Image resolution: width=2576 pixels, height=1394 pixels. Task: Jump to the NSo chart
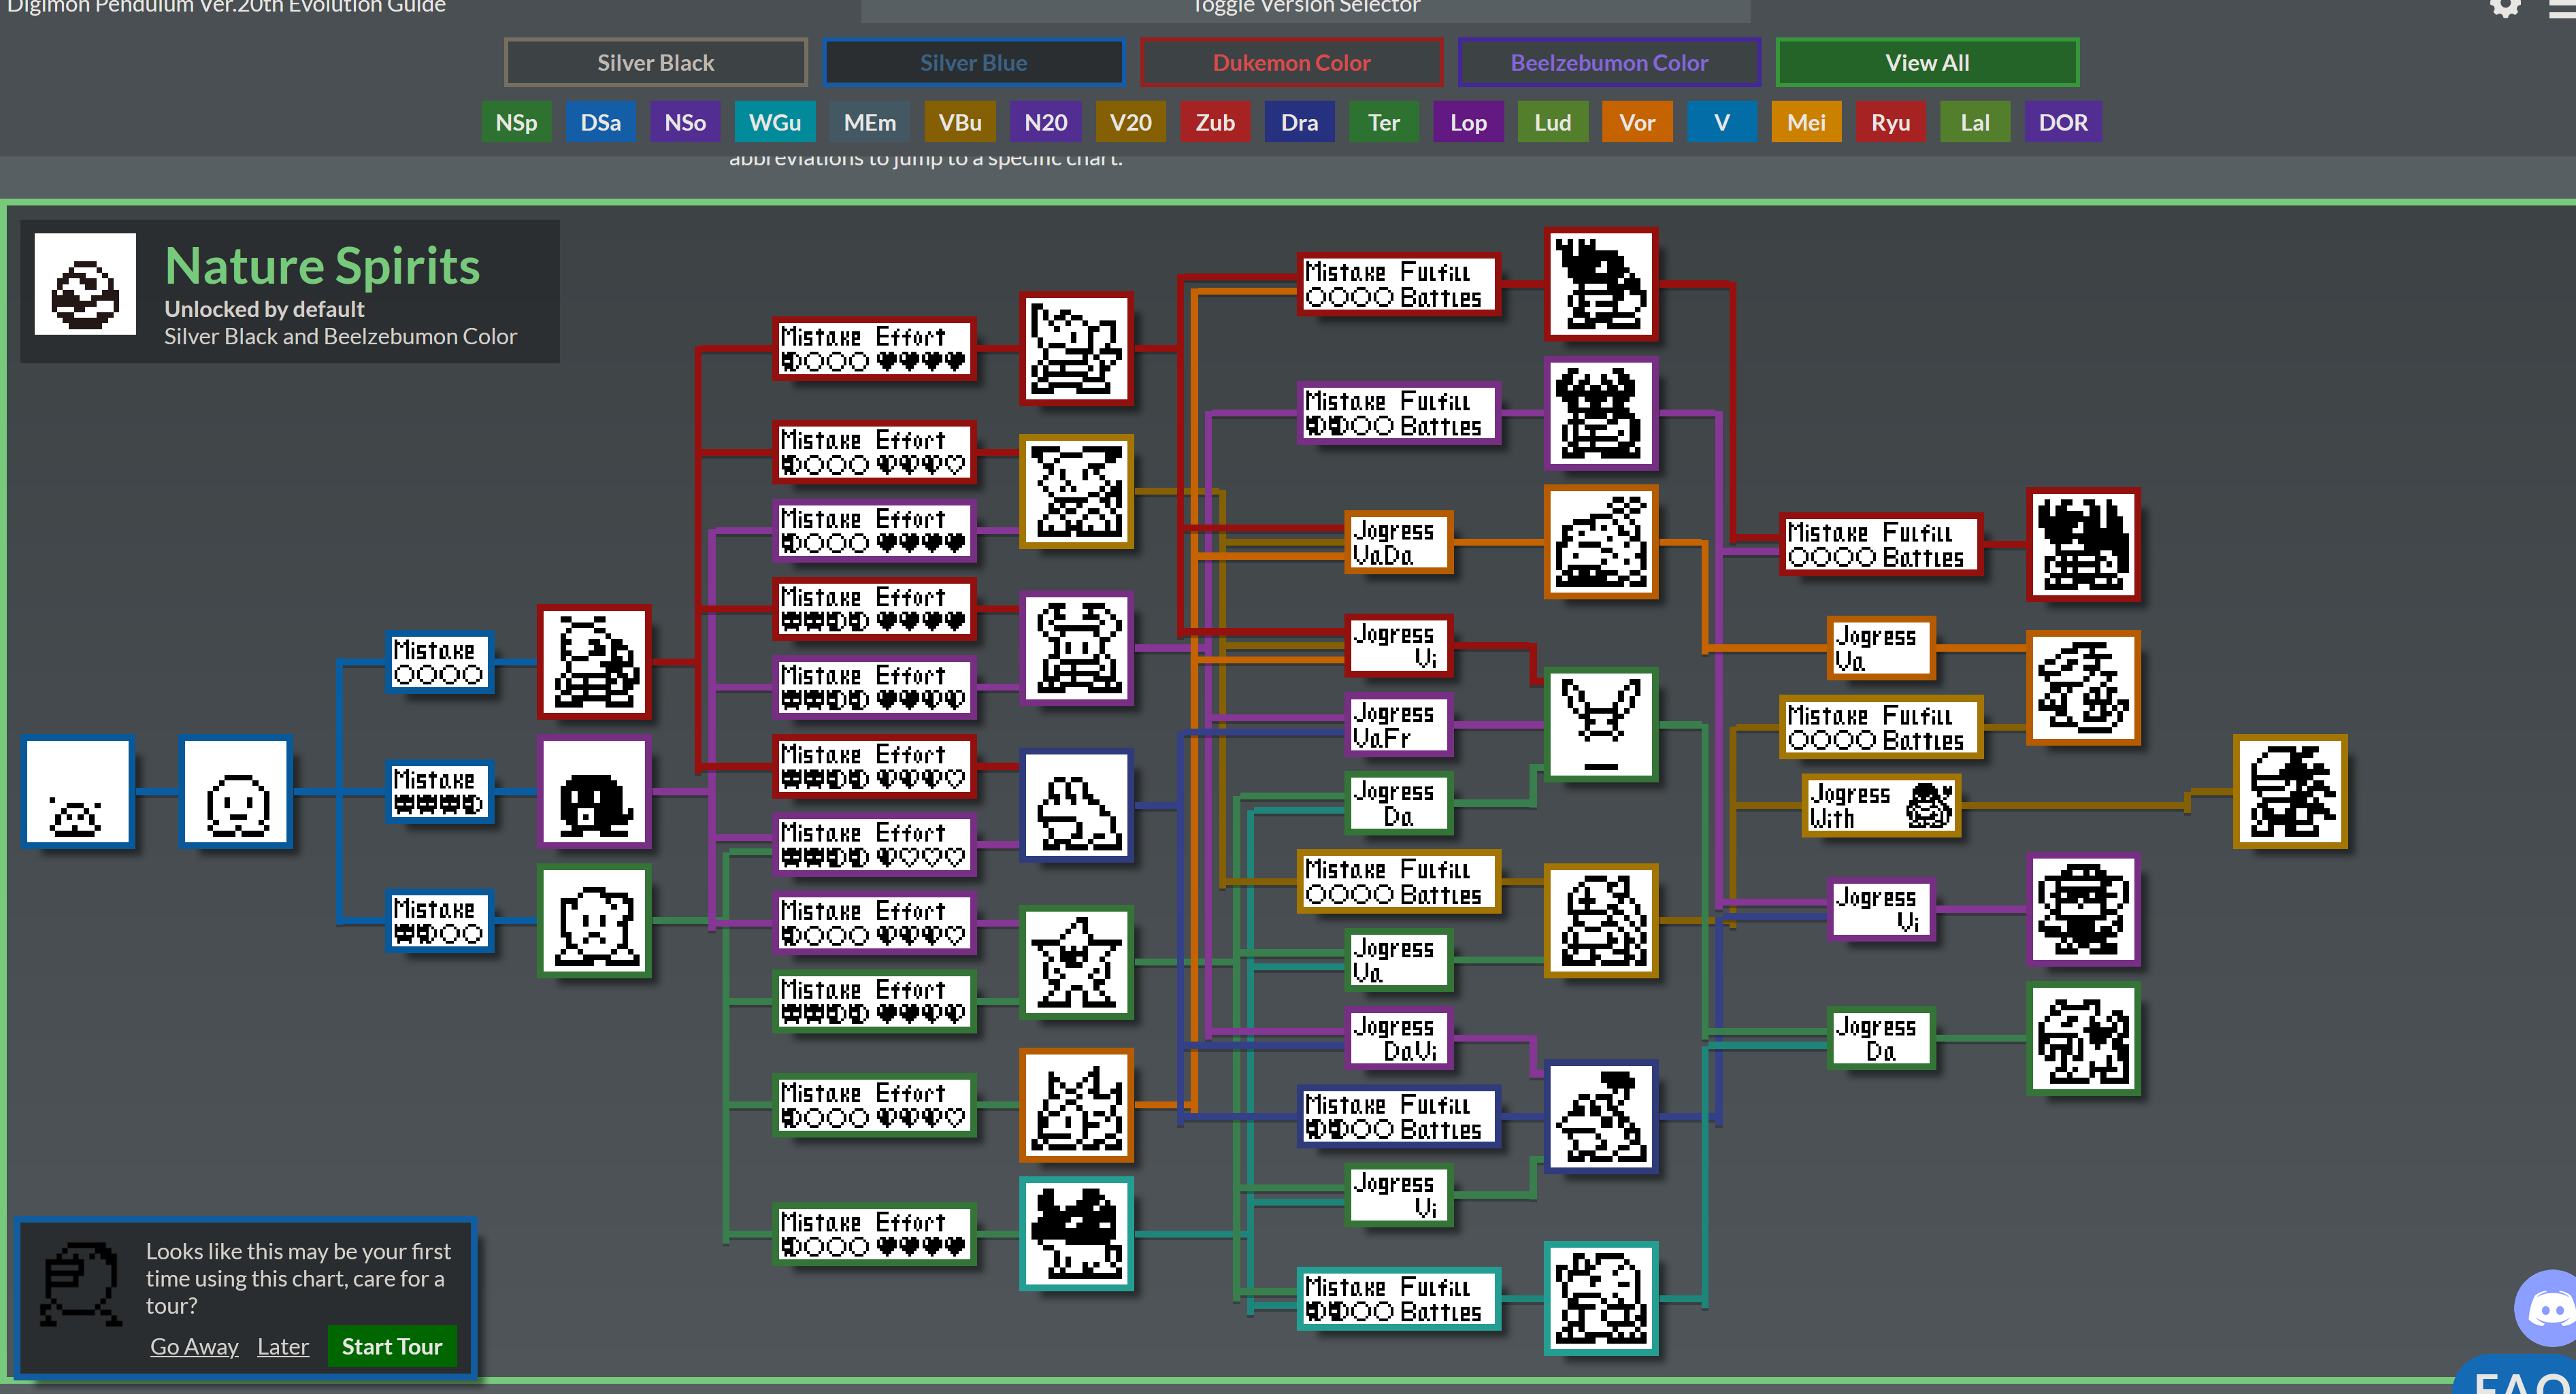685,122
